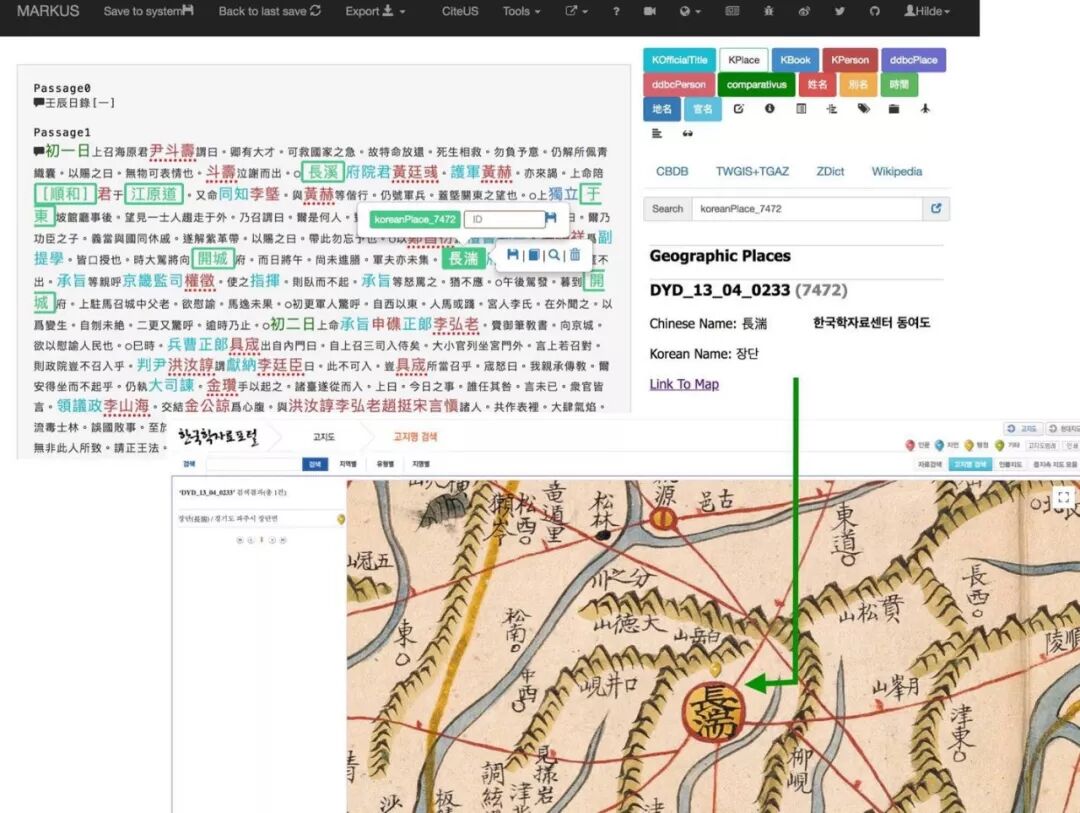
Task: Open the Hilde user account menu
Action: [927, 11]
